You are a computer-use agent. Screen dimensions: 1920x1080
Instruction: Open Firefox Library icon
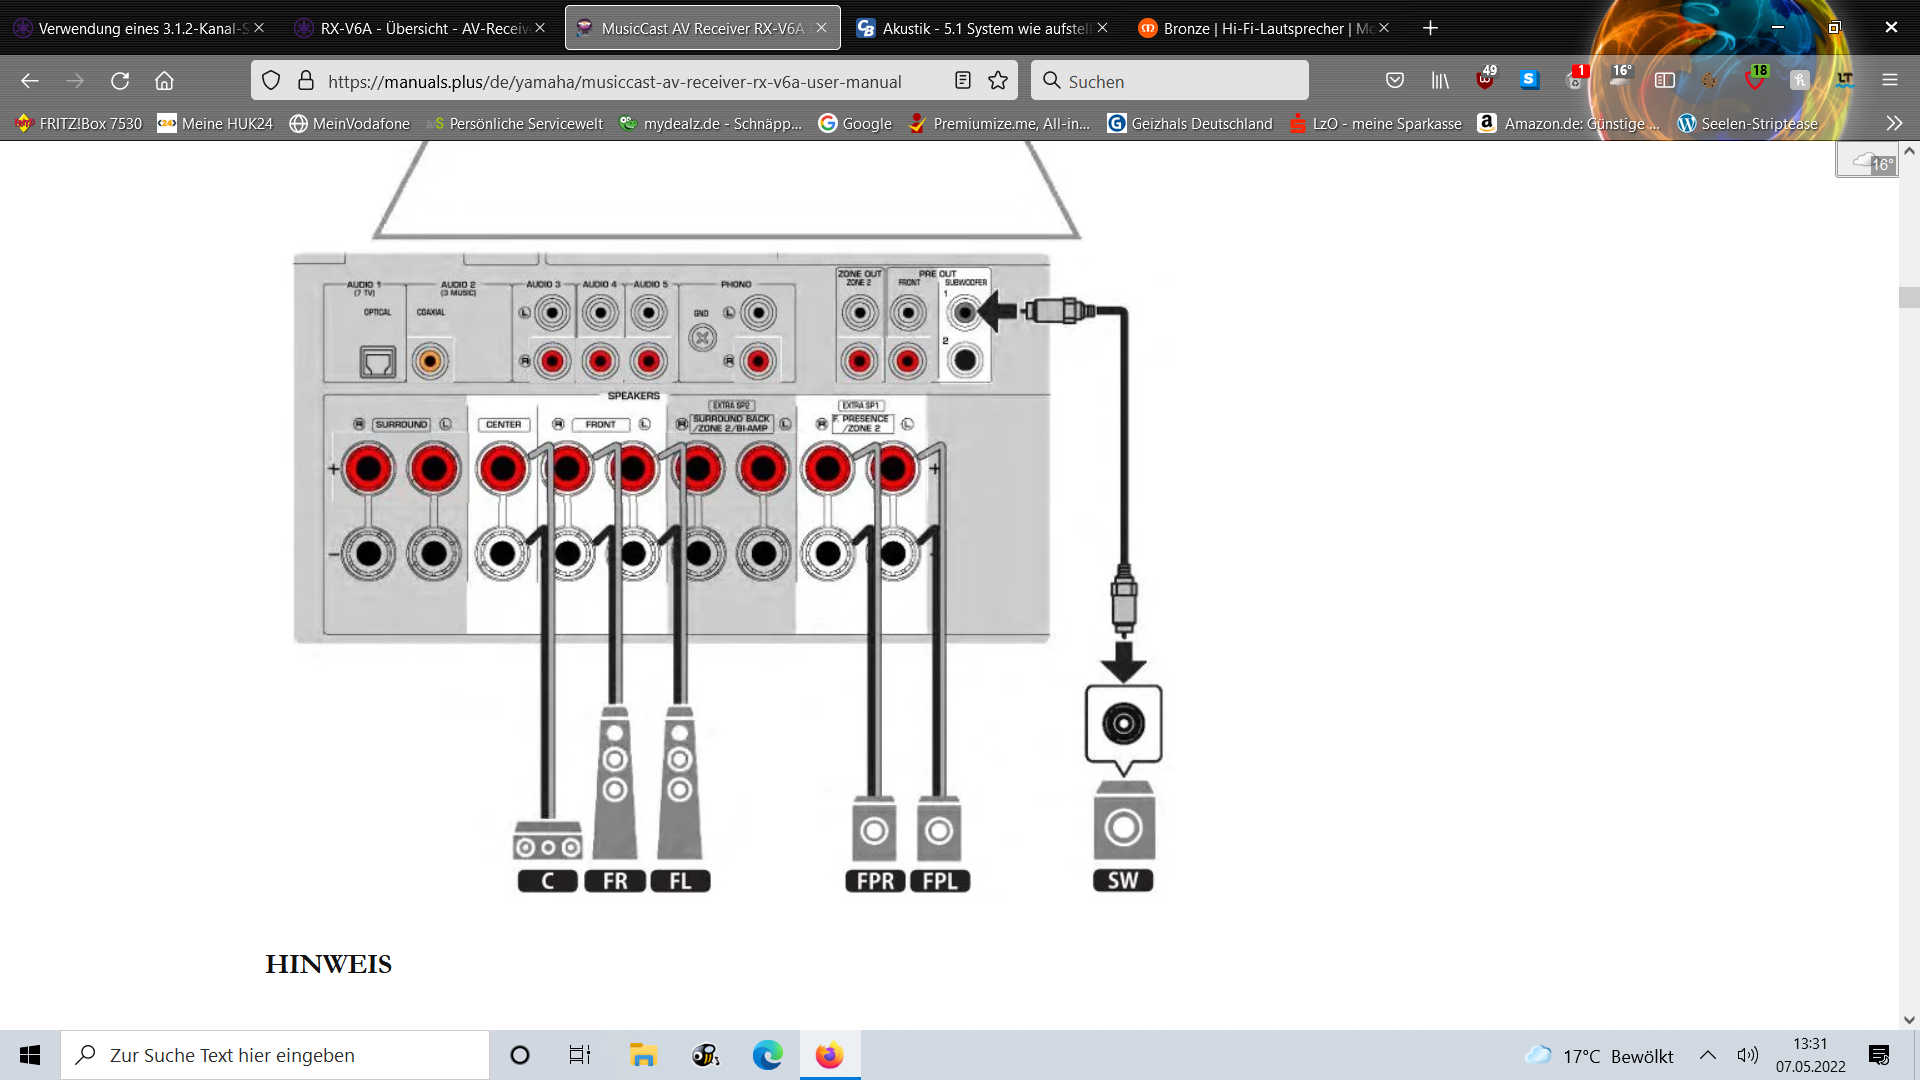tap(1440, 81)
